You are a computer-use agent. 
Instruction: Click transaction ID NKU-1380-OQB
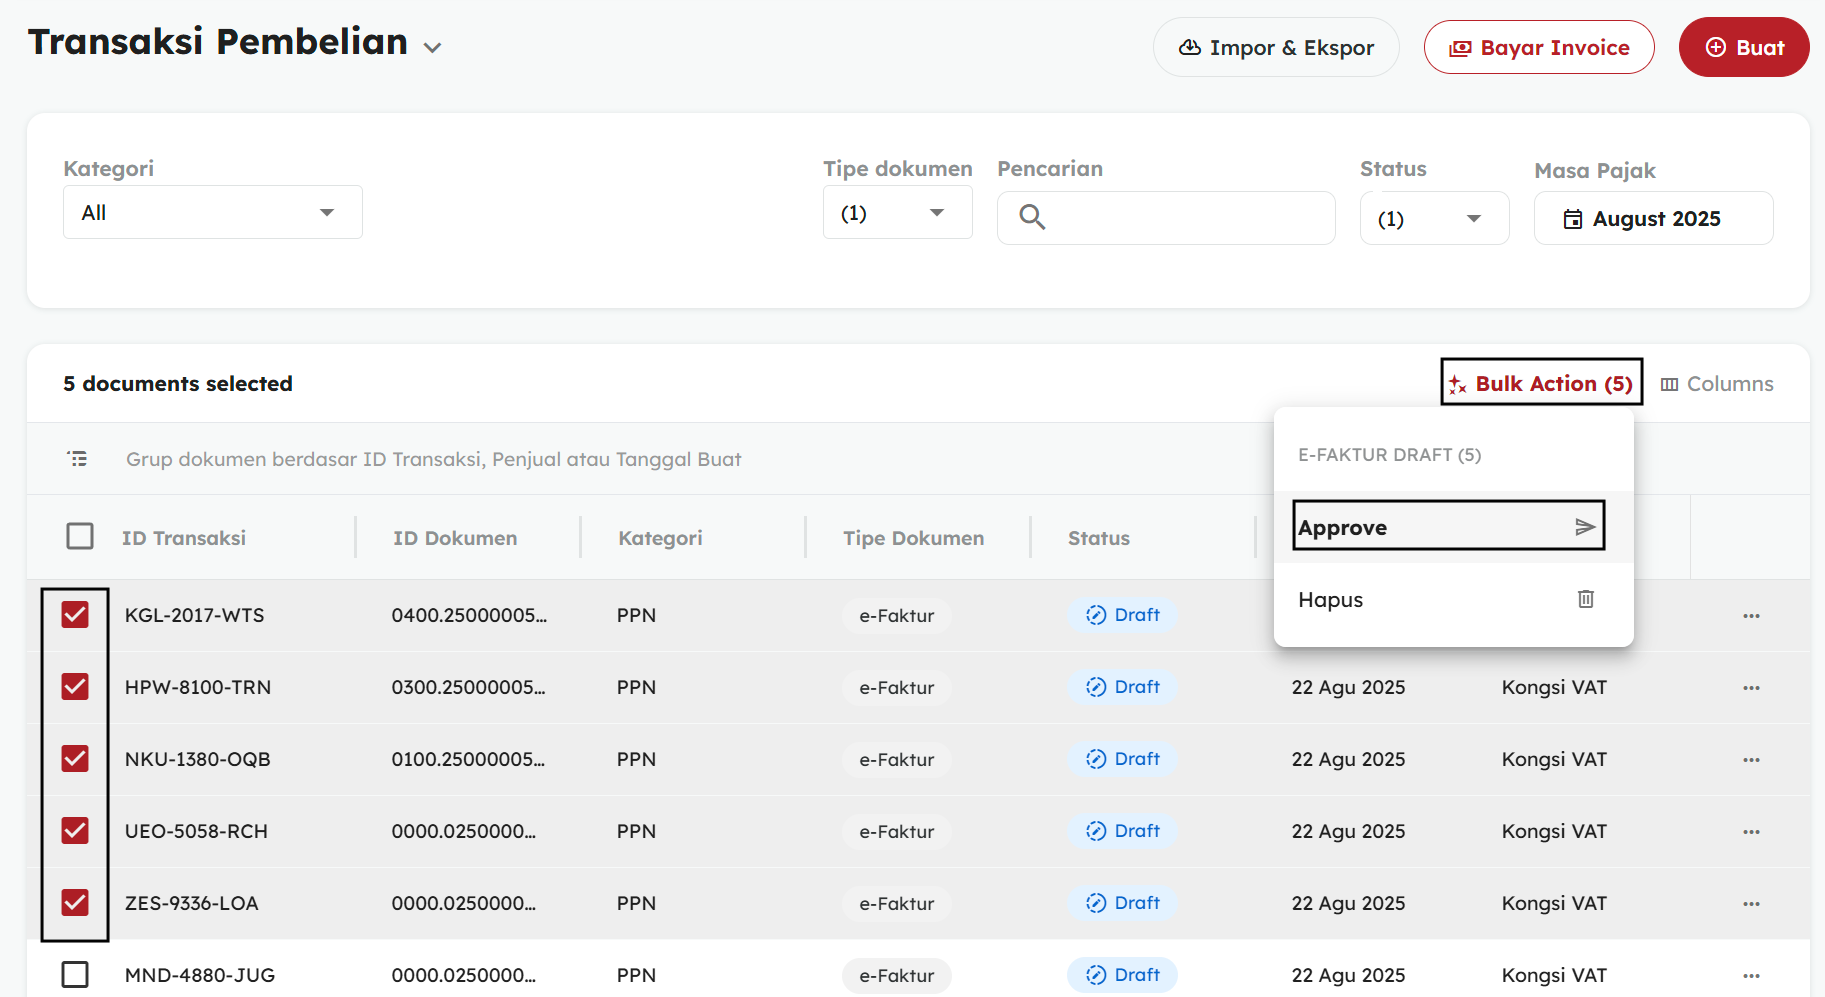pos(198,759)
